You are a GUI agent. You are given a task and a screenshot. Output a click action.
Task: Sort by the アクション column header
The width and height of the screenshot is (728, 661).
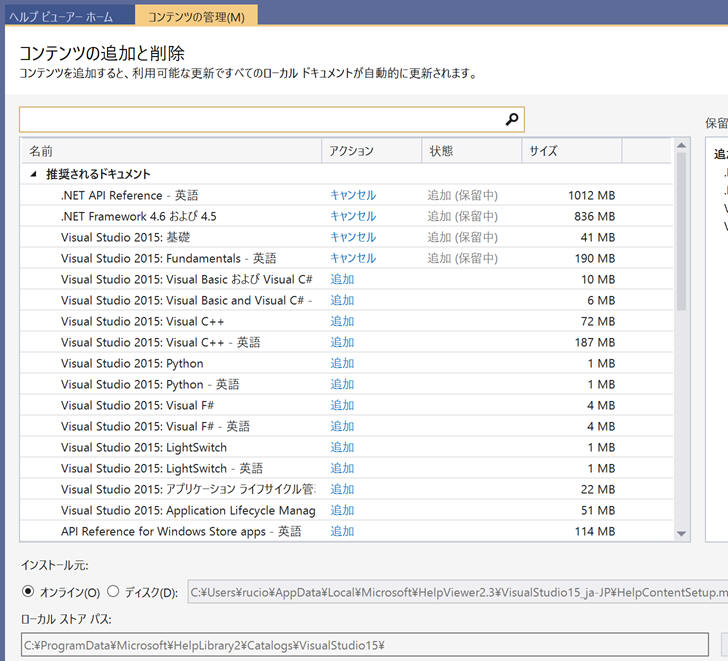(371, 151)
